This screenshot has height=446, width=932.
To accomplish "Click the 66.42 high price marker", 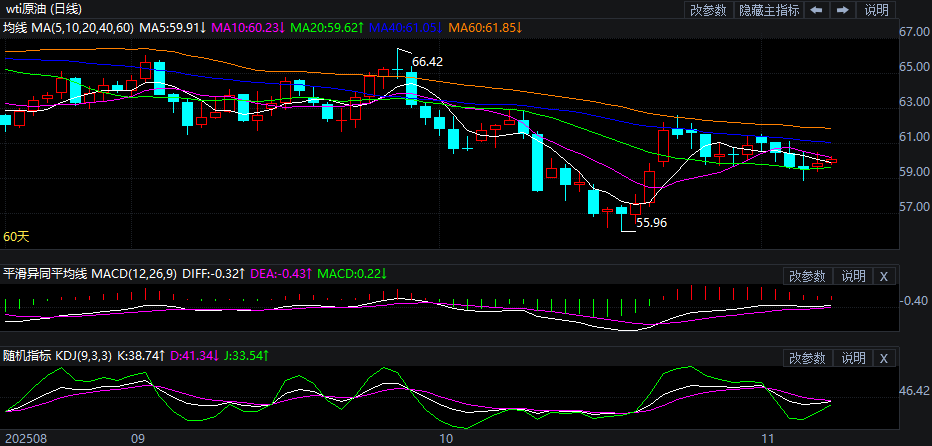I will point(427,62).
